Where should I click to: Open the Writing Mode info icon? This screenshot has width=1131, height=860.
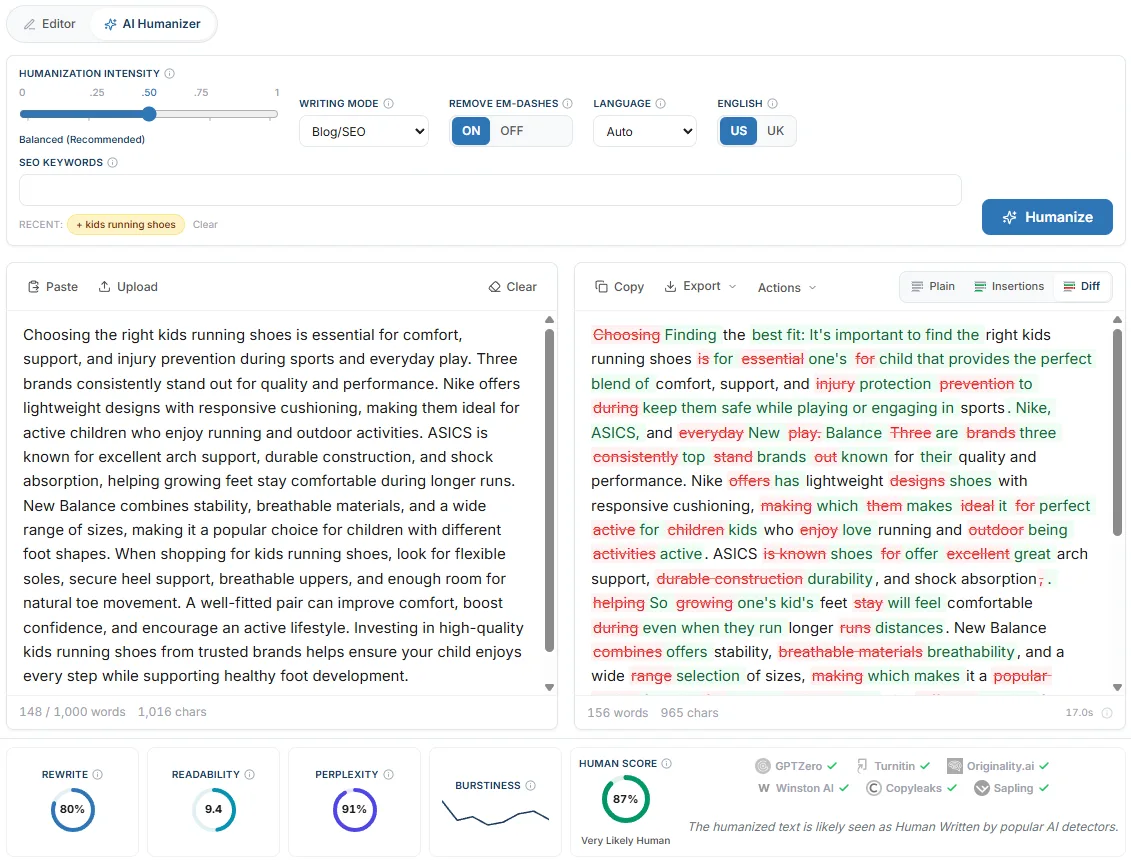click(389, 103)
